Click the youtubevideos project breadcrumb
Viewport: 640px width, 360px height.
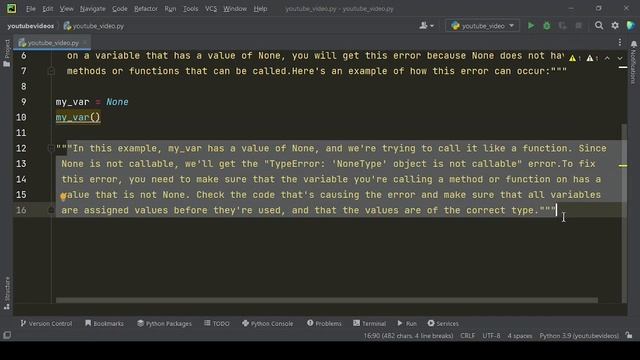(31, 26)
